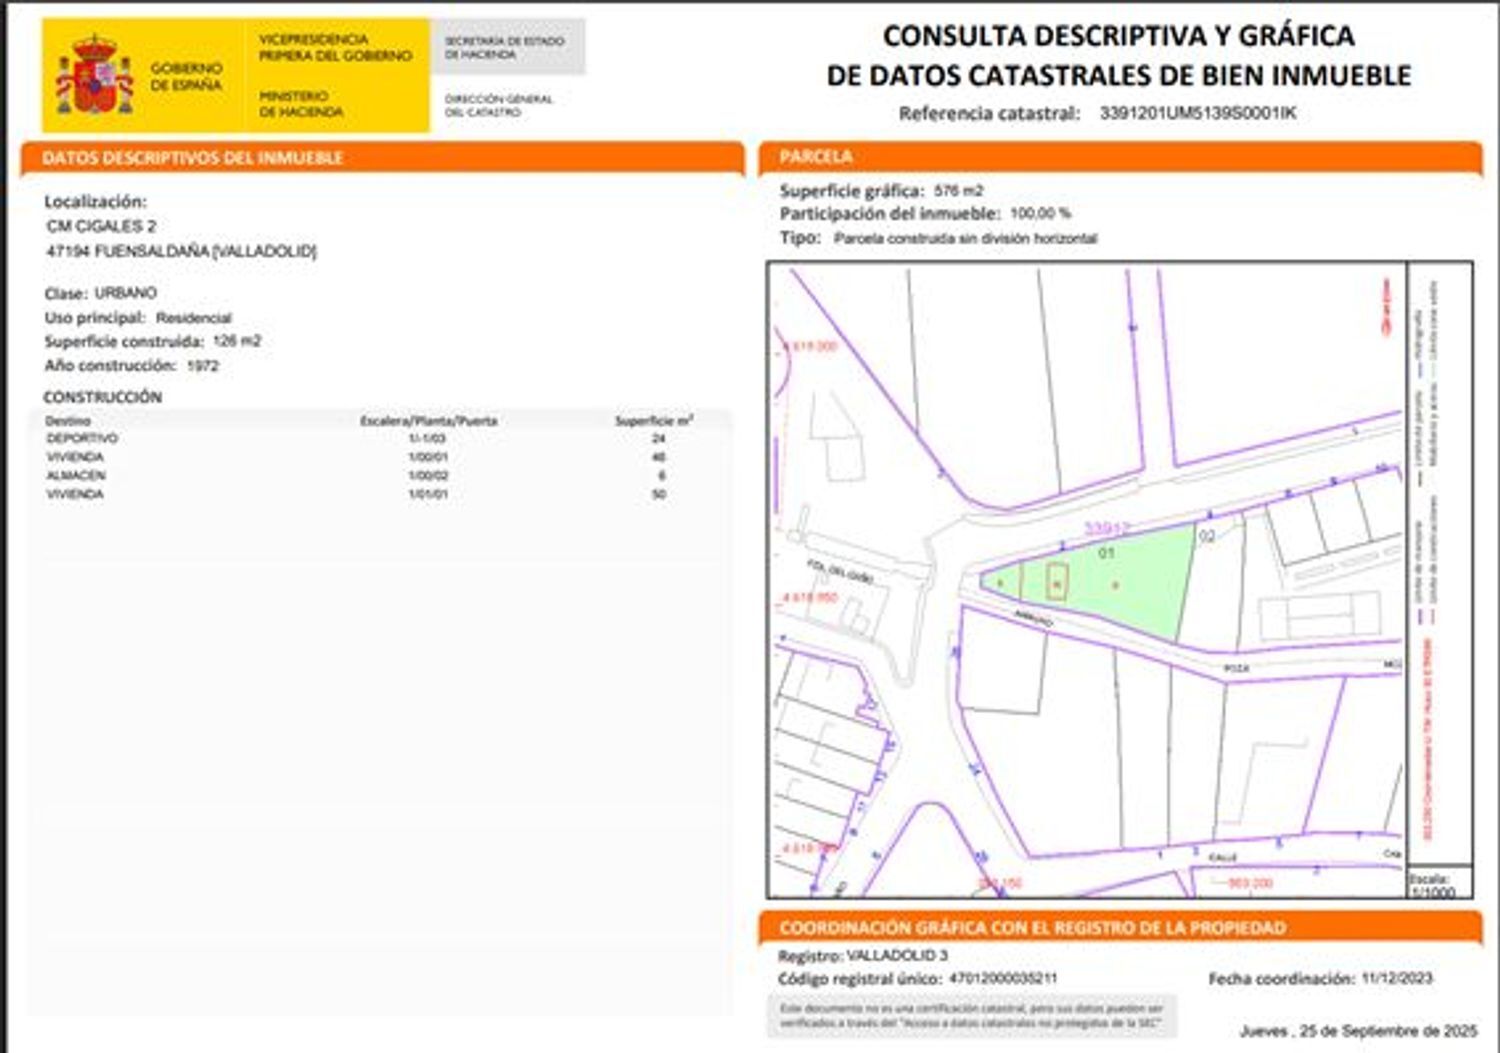Click the Spanish coat of arms emblem
The image size is (1500, 1053).
(x=95, y=76)
